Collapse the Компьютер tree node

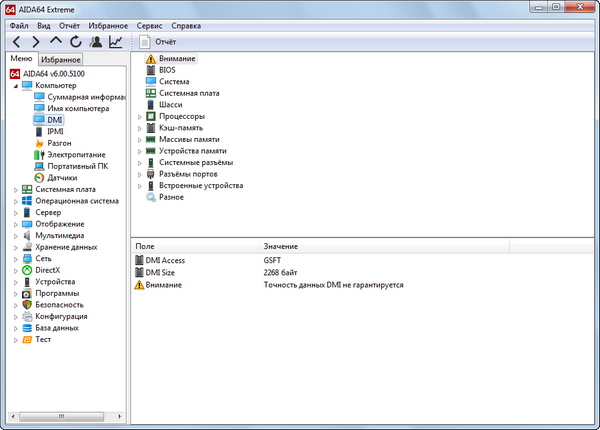pos(15,86)
